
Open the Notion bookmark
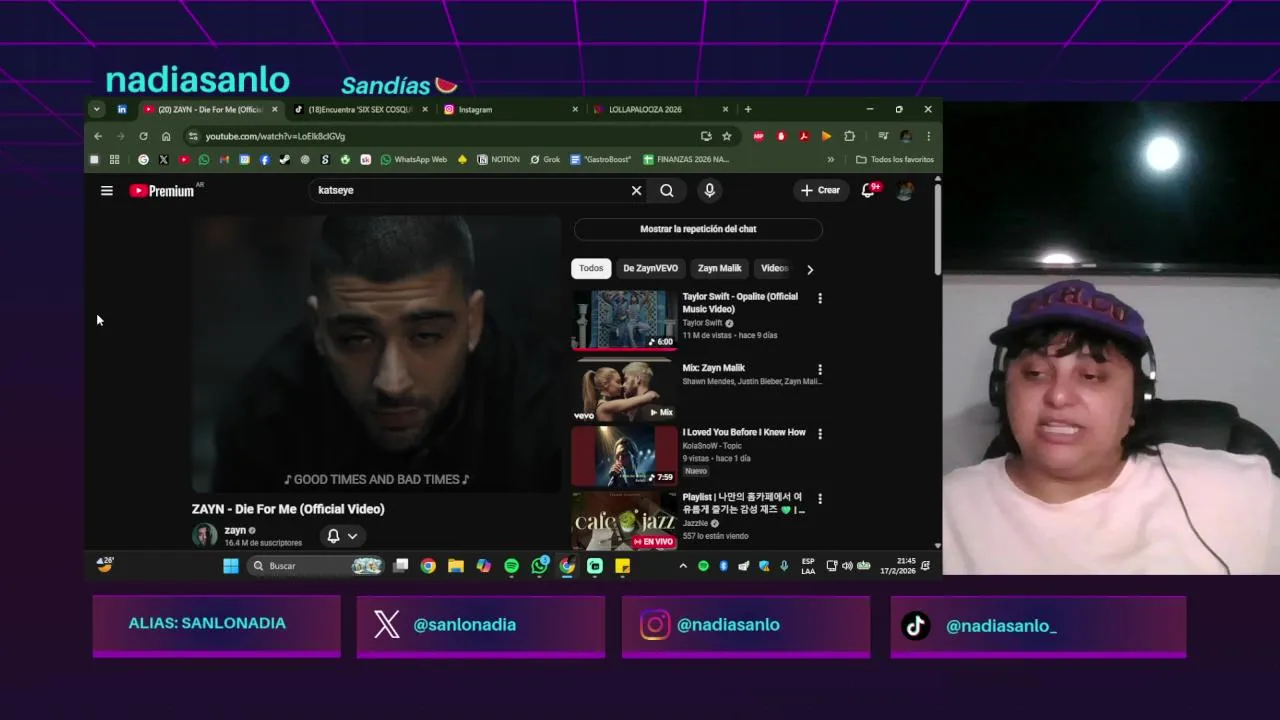[x=498, y=159]
